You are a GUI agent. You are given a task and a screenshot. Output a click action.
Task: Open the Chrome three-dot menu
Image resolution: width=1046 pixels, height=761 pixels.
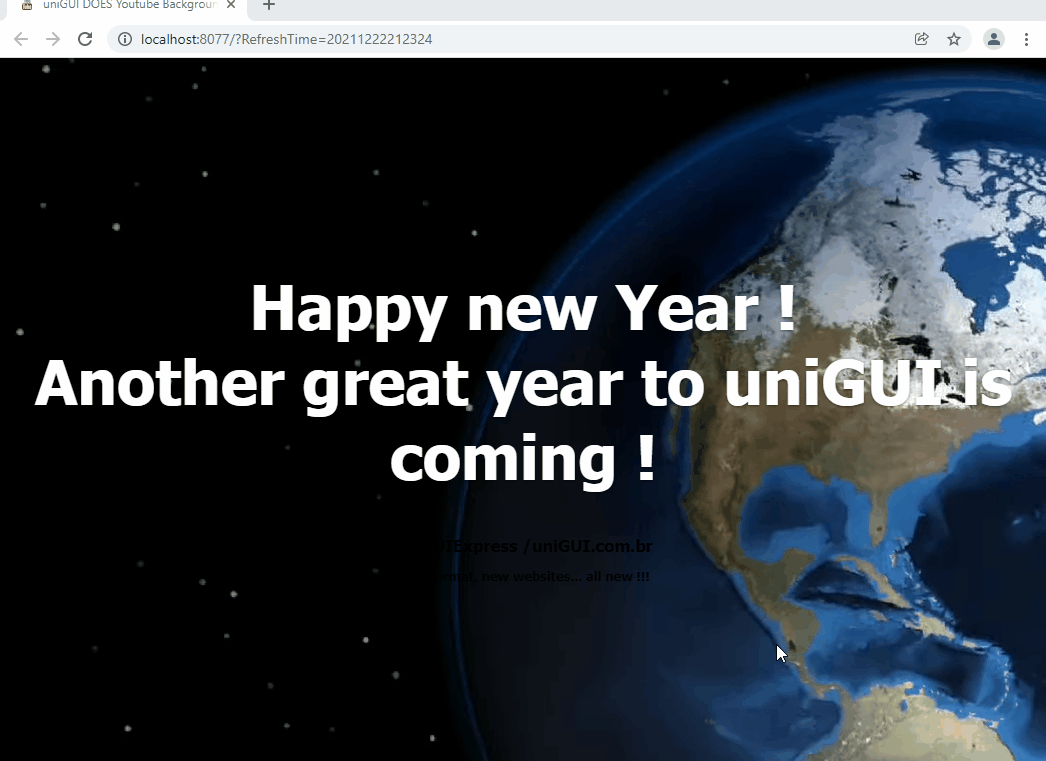[1026, 39]
